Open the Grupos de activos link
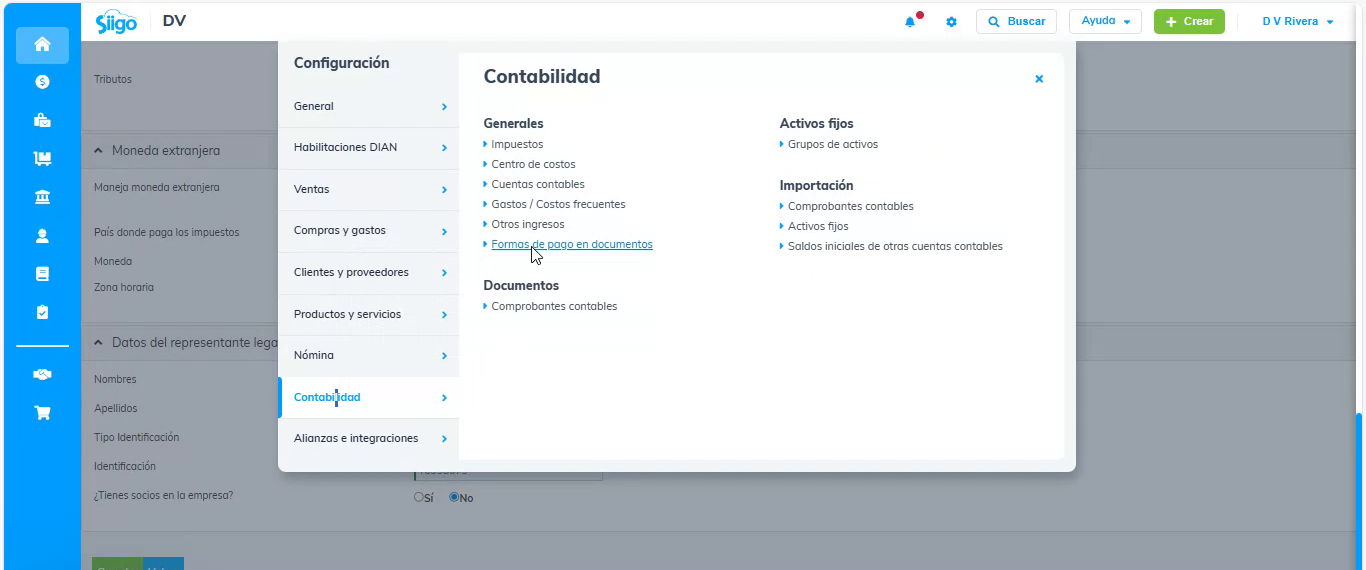1366x570 pixels. click(833, 144)
